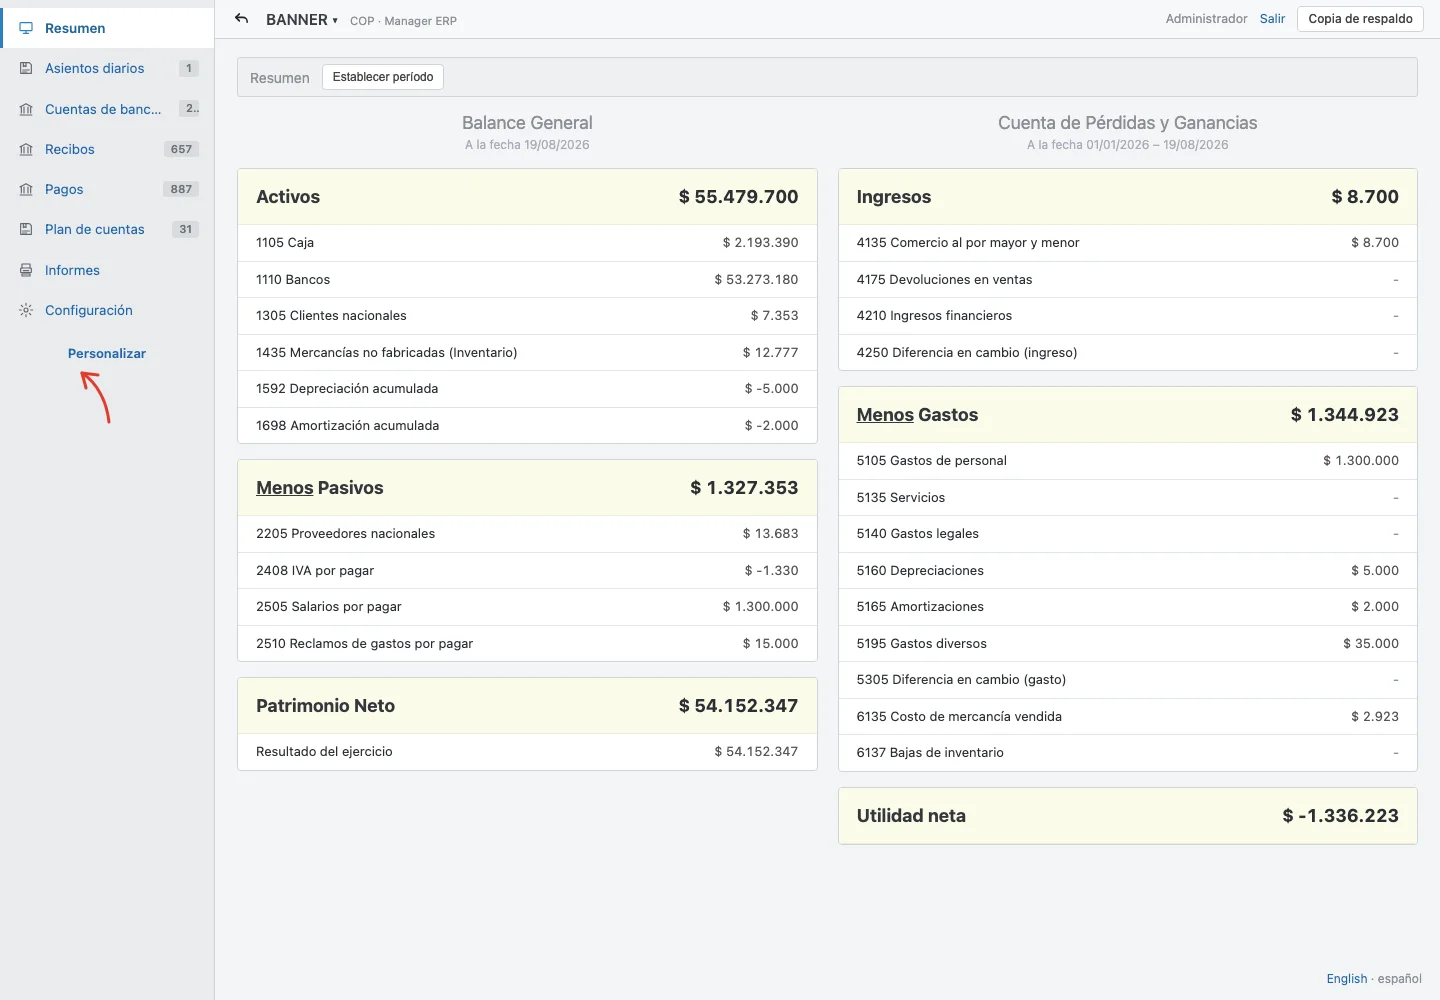The image size is (1440, 1000).
Task: Open Cuentas de banco section
Action: coord(107,109)
